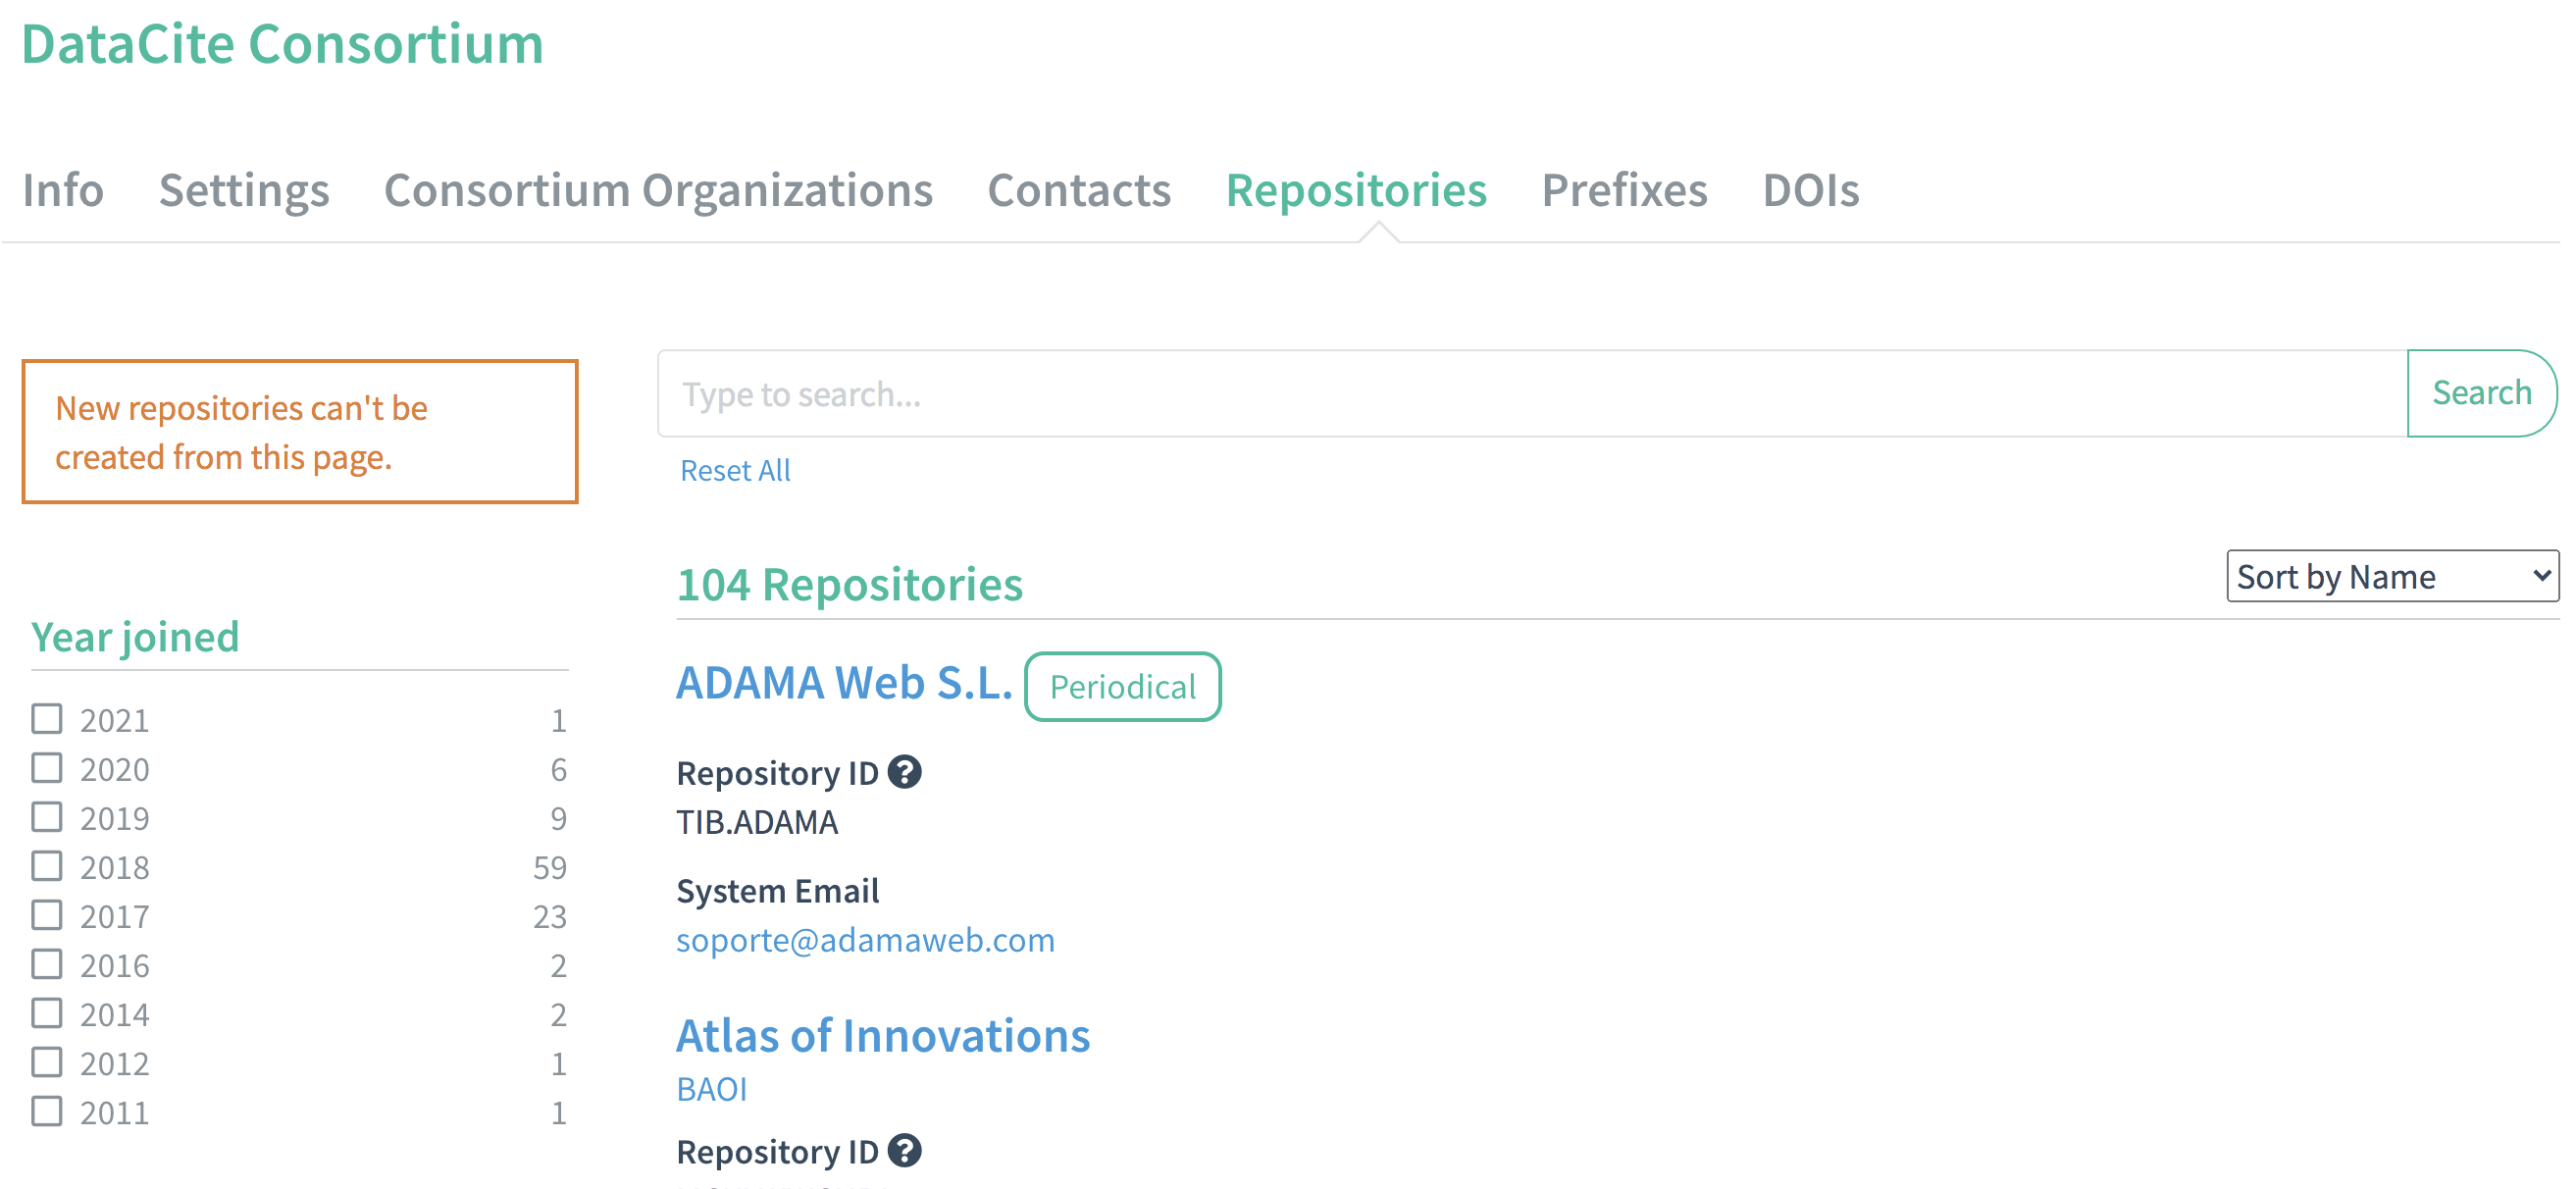This screenshot has height=1189, width=2576.
Task: Toggle the 2011 year checkbox
Action: [47, 1111]
